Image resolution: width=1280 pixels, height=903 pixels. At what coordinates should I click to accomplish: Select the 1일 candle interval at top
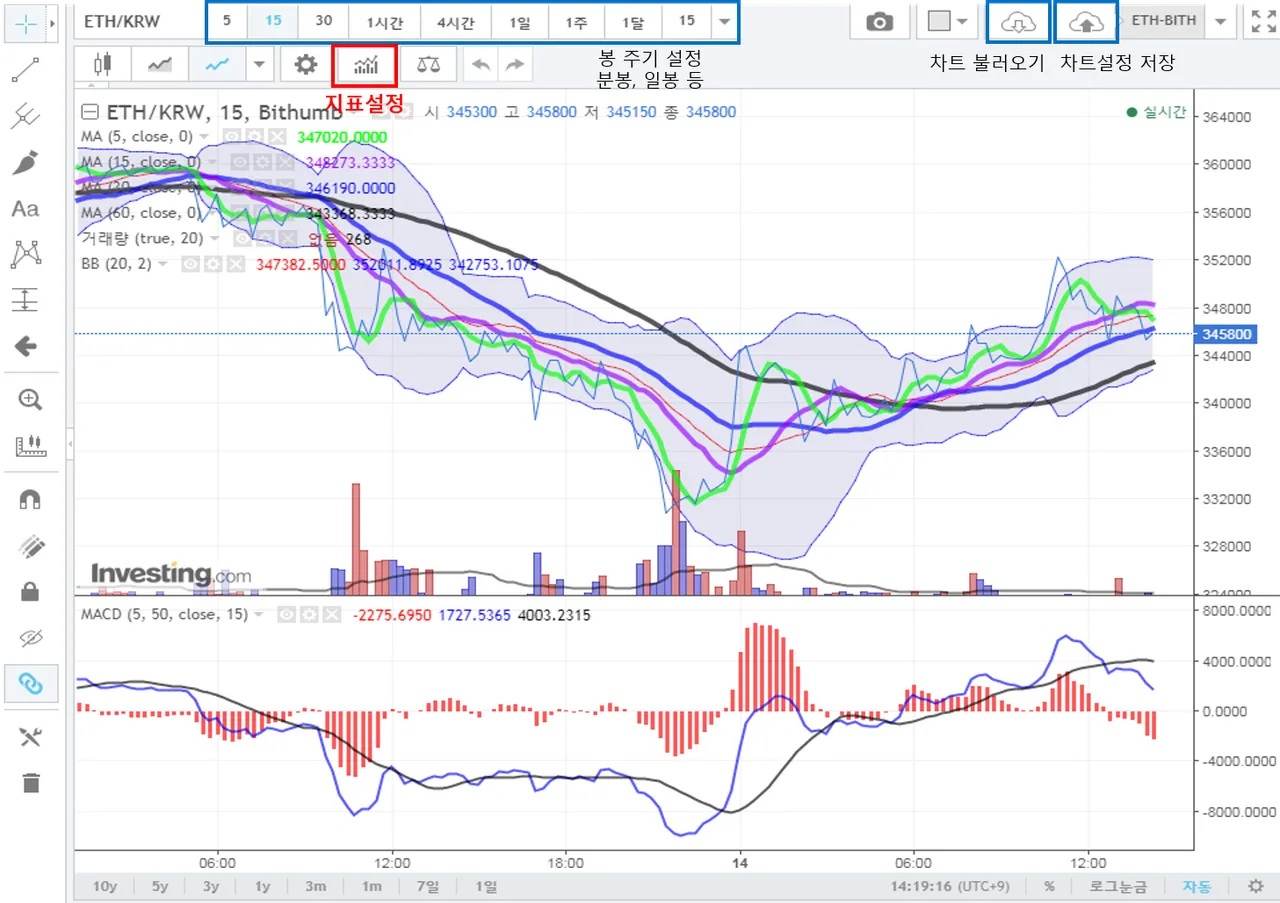coord(520,22)
